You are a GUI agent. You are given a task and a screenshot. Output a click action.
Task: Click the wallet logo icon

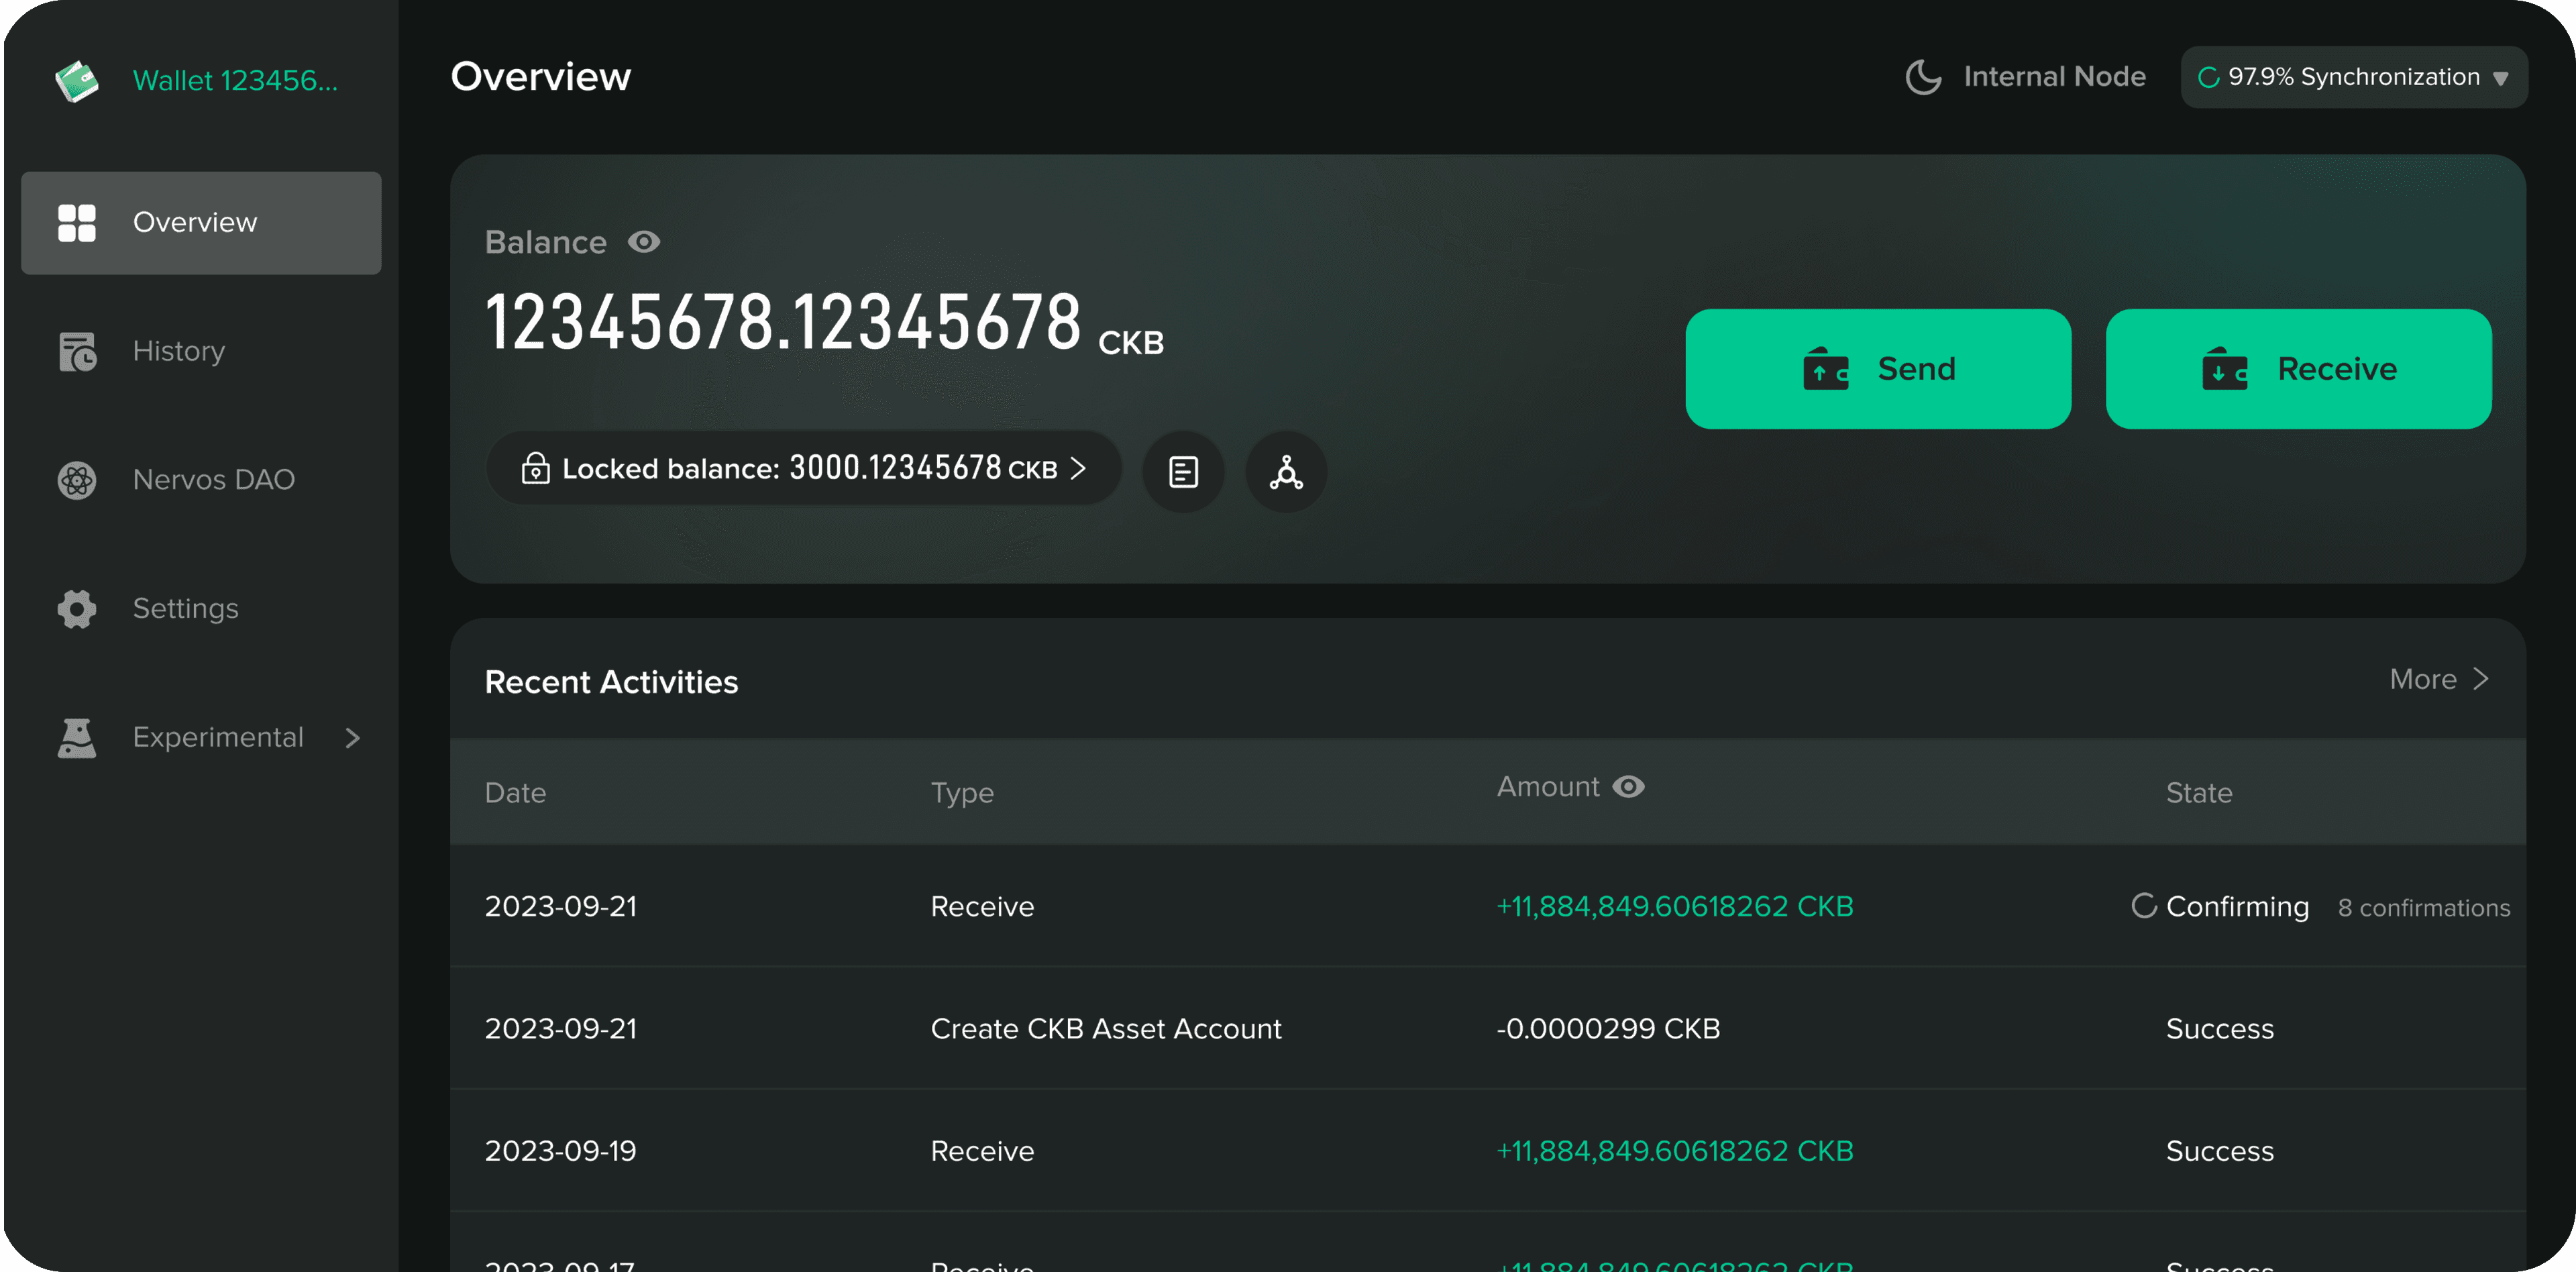[77, 81]
